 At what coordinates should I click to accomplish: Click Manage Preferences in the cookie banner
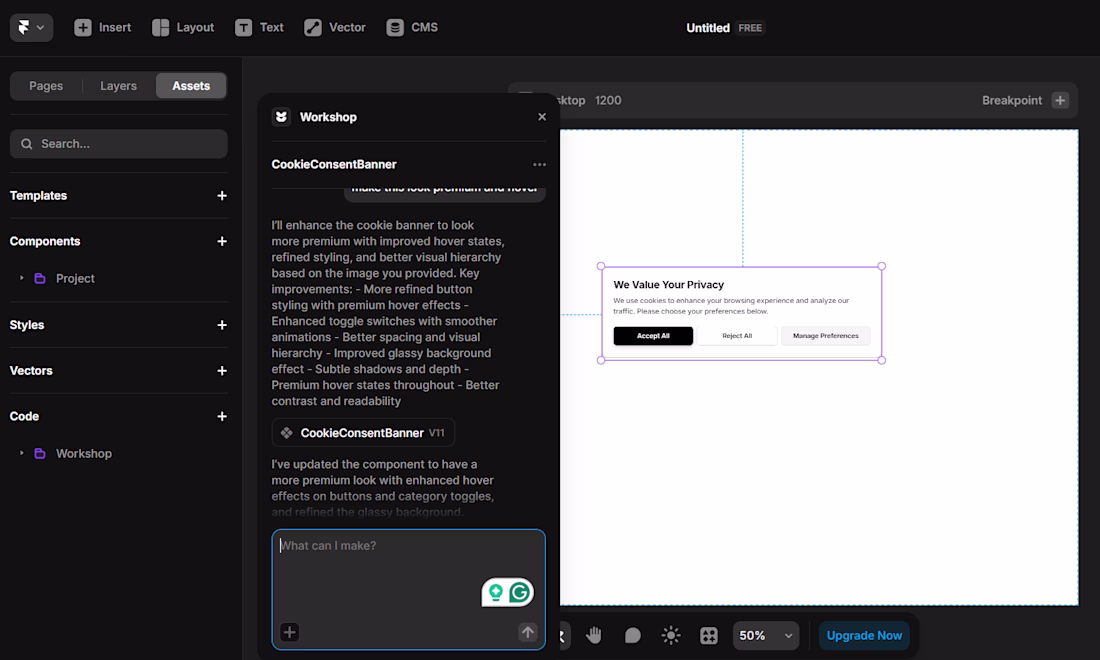pos(826,336)
